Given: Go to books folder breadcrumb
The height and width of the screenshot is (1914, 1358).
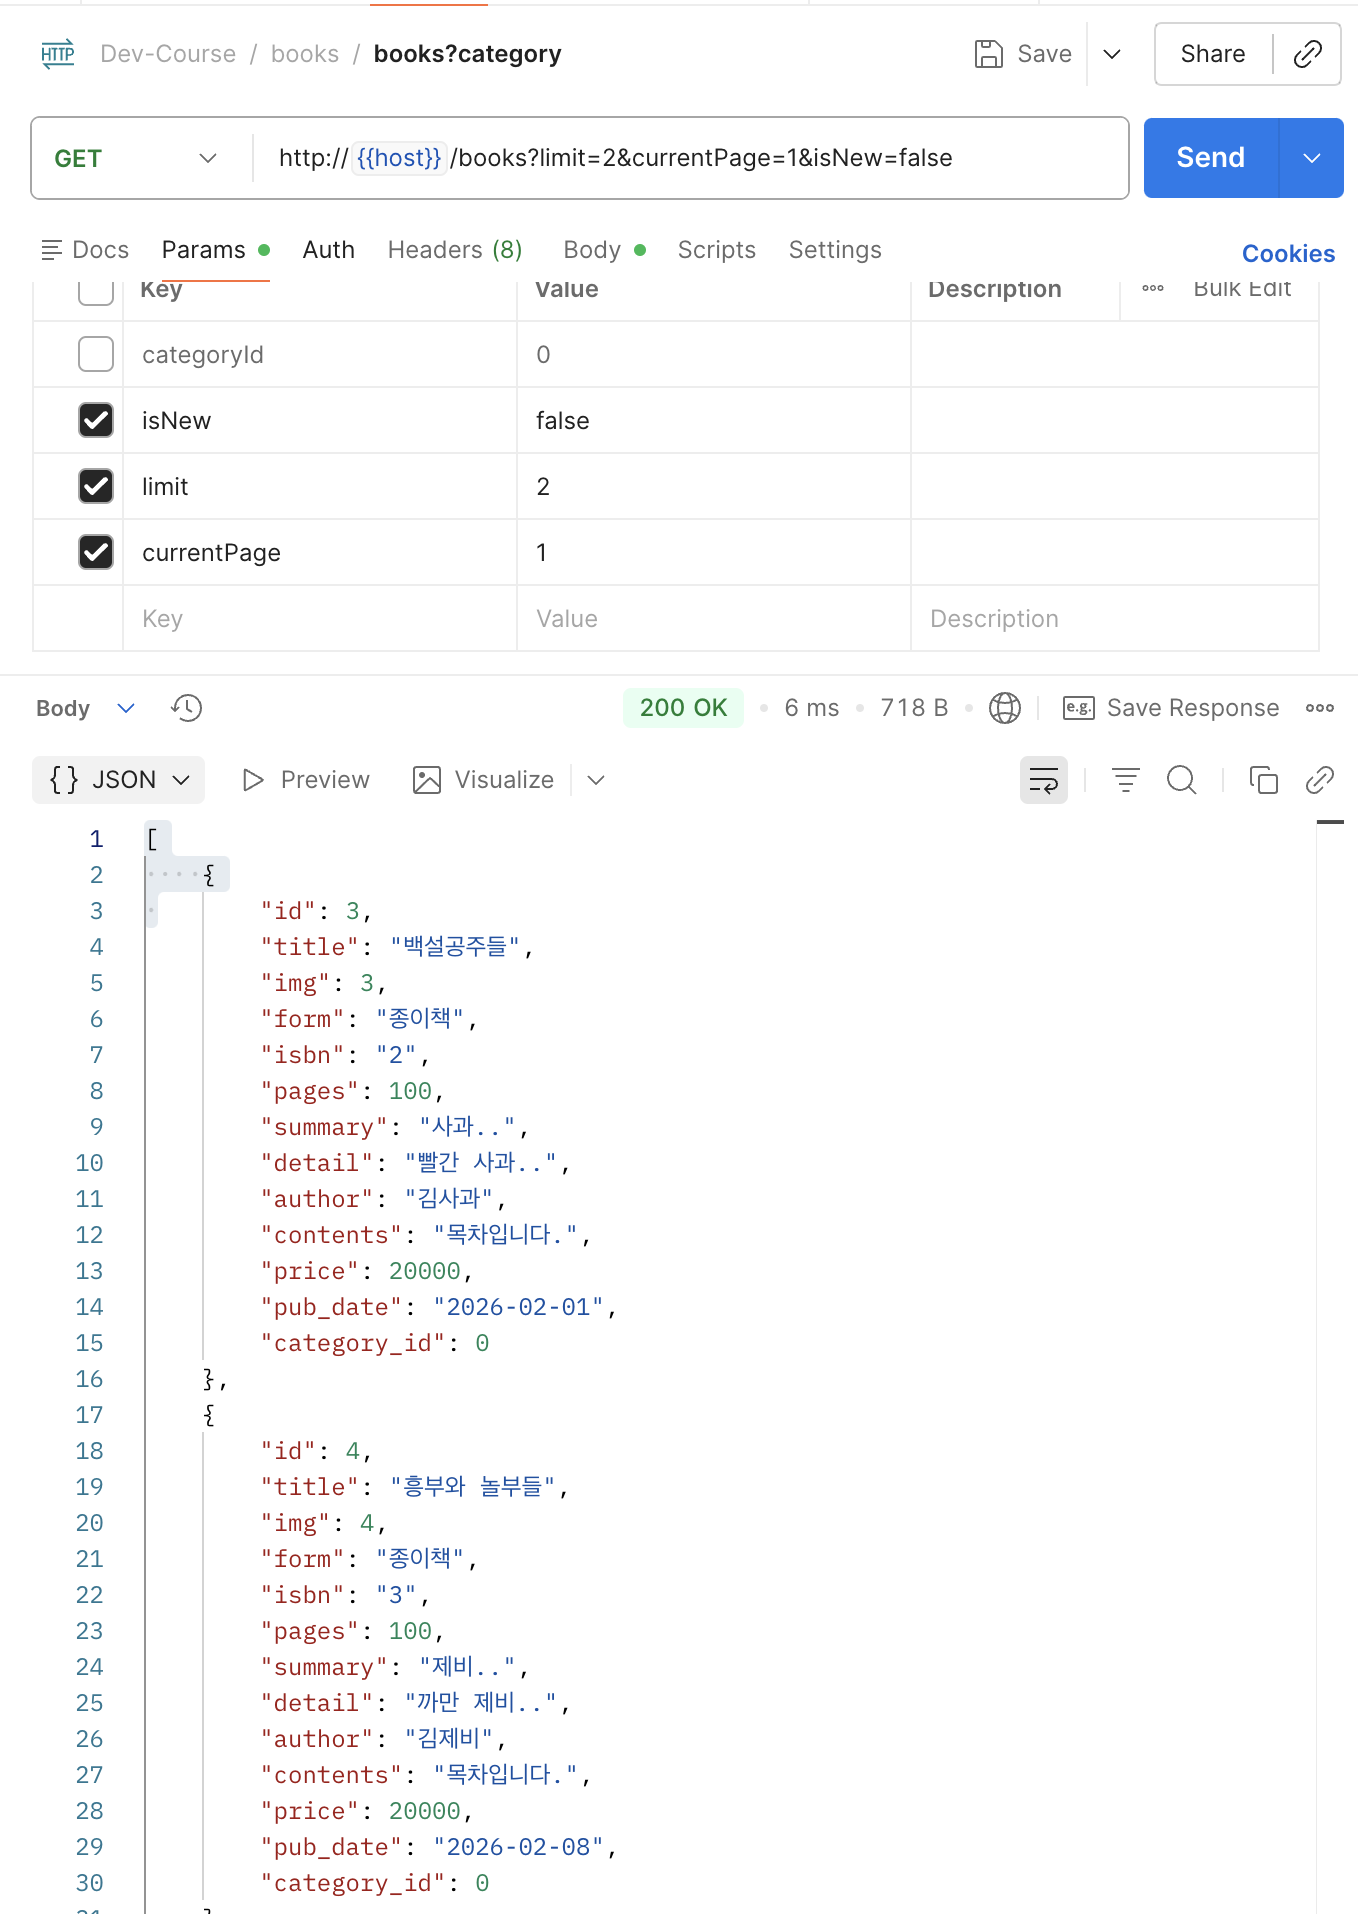Looking at the screenshot, I should click(305, 54).
